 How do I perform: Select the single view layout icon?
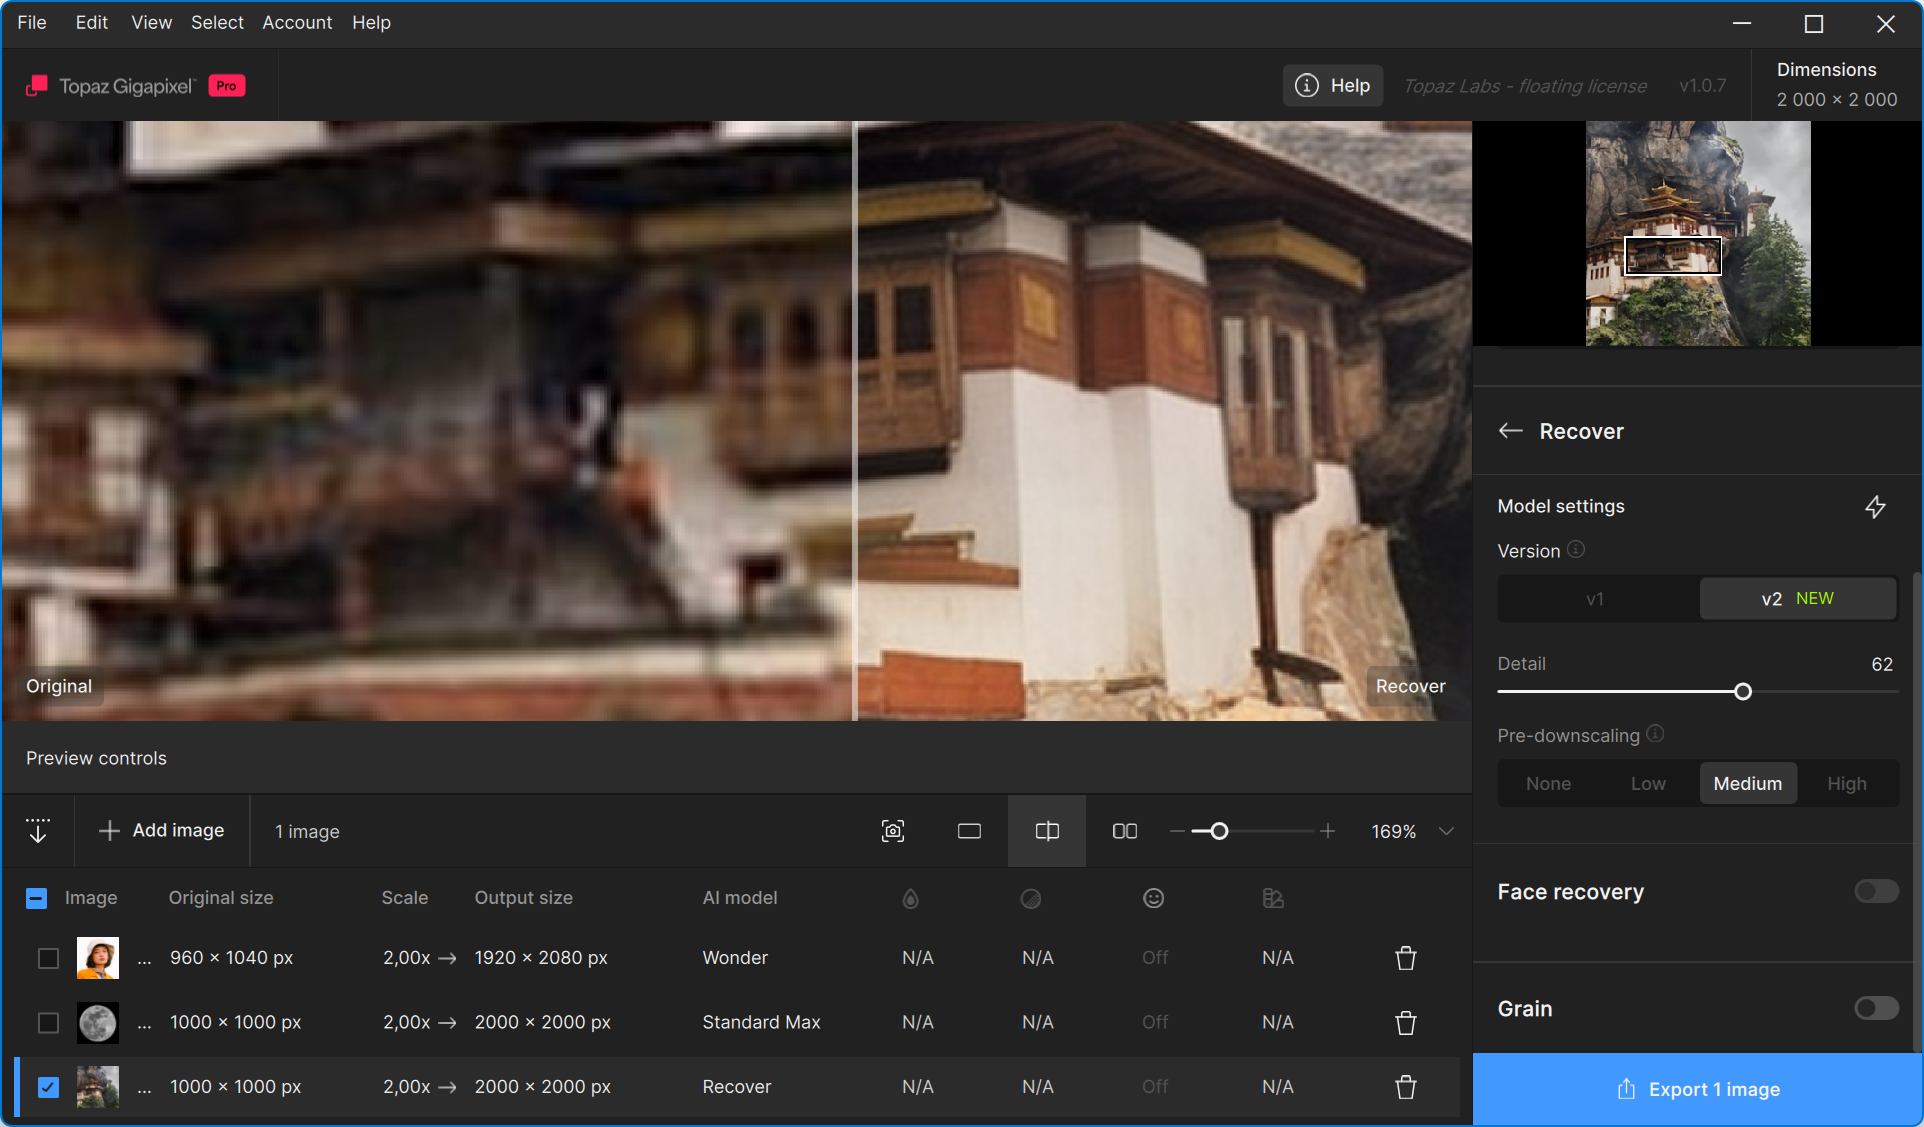click(969, 831)
